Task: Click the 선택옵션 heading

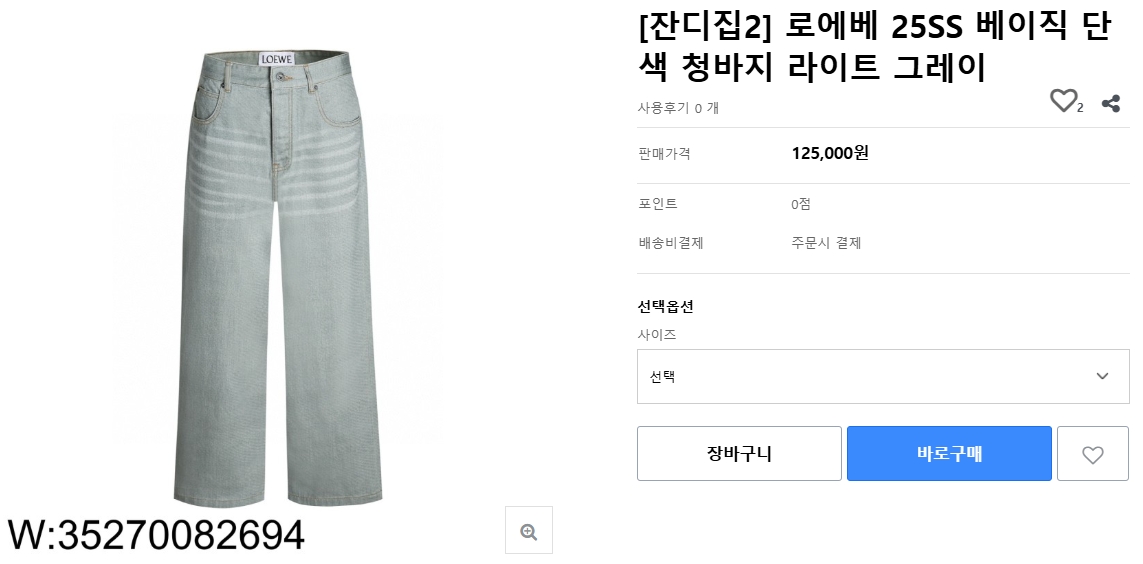Action: click(665, 306)
